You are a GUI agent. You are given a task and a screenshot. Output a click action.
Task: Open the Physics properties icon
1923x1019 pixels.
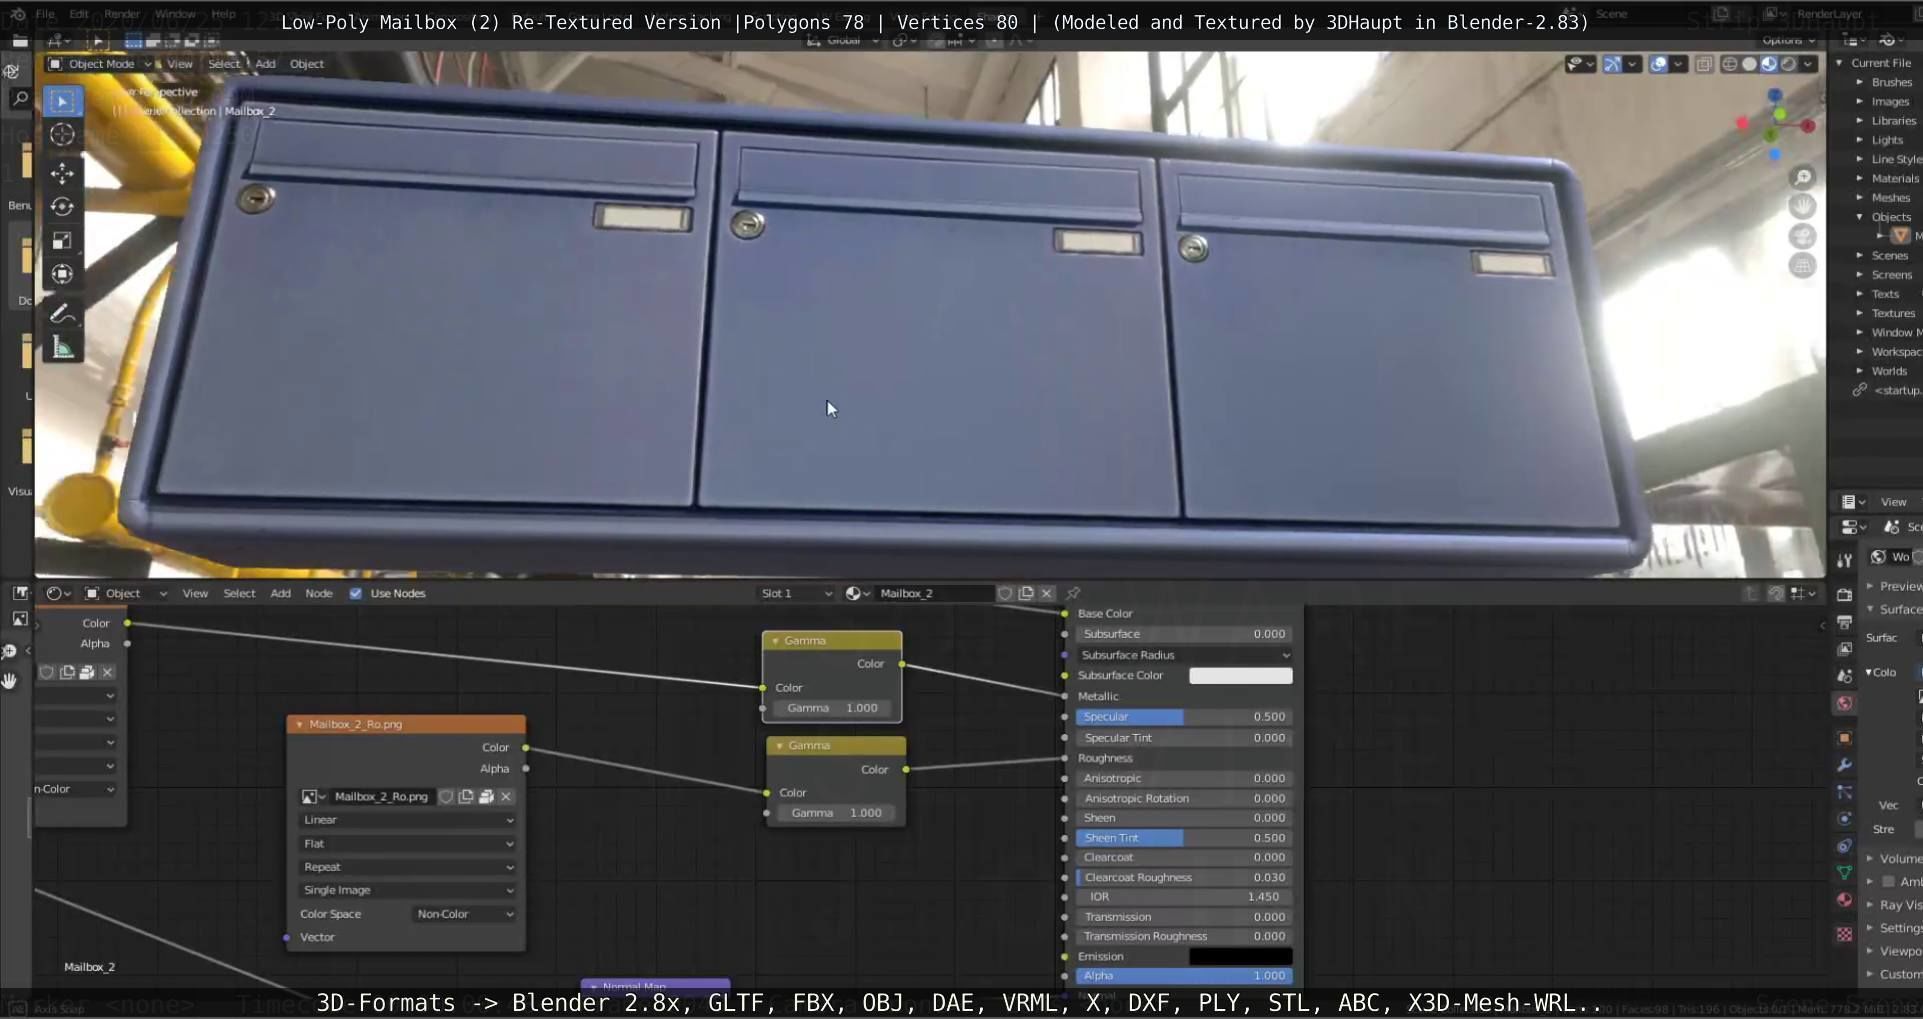click(x=1845, y=819)
